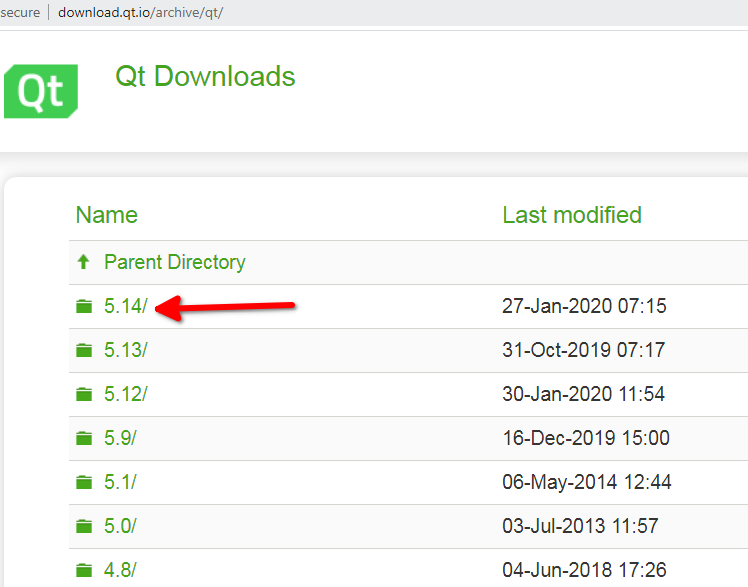This screenshot has width=748, height=587.
Task: Go to Parent Directory
Action: [175, 262]
